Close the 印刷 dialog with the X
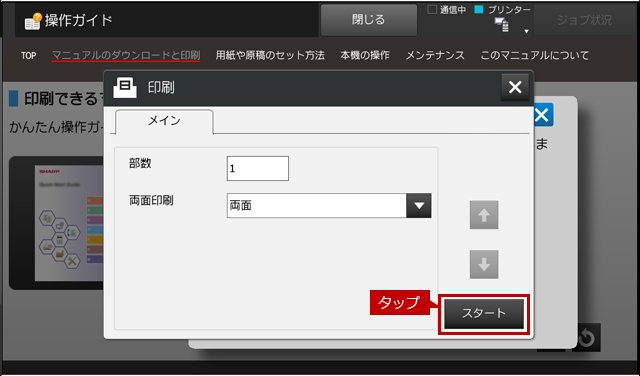This screenshot has width=640, height=376. pyautogui.click(x=515, y=87)
